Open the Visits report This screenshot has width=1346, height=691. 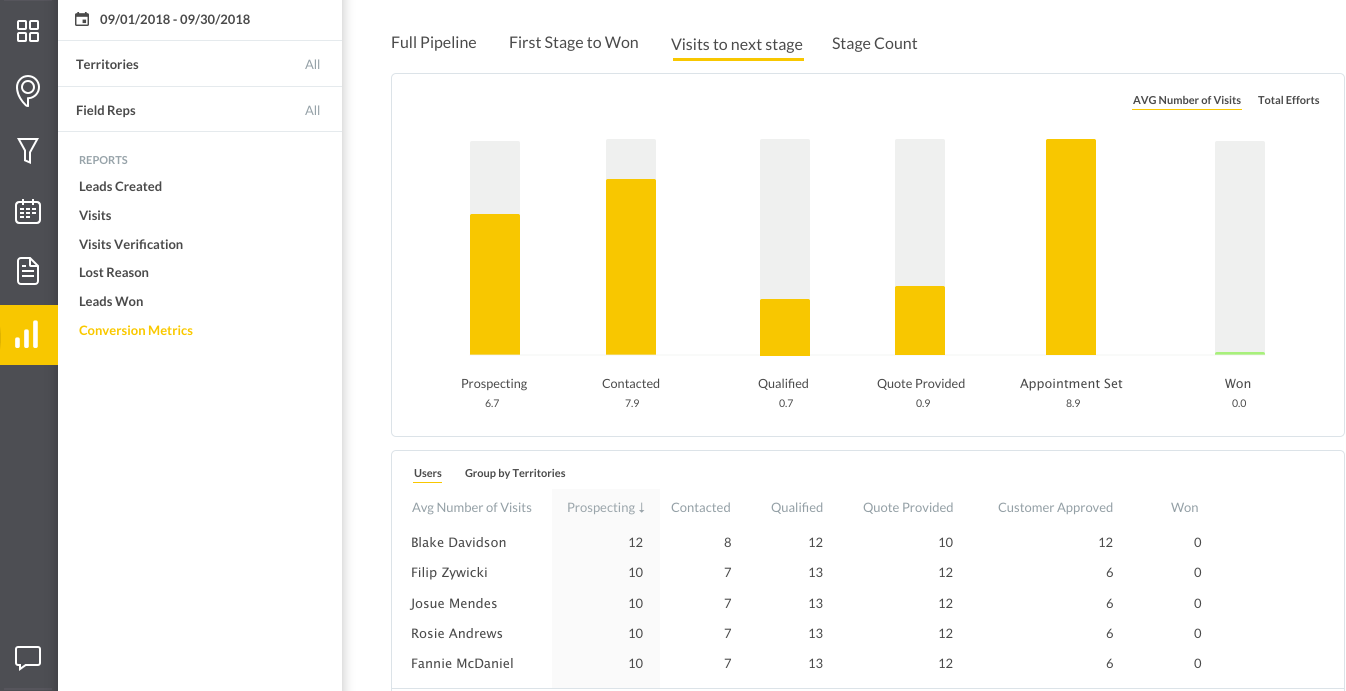[x=95, y=215]
